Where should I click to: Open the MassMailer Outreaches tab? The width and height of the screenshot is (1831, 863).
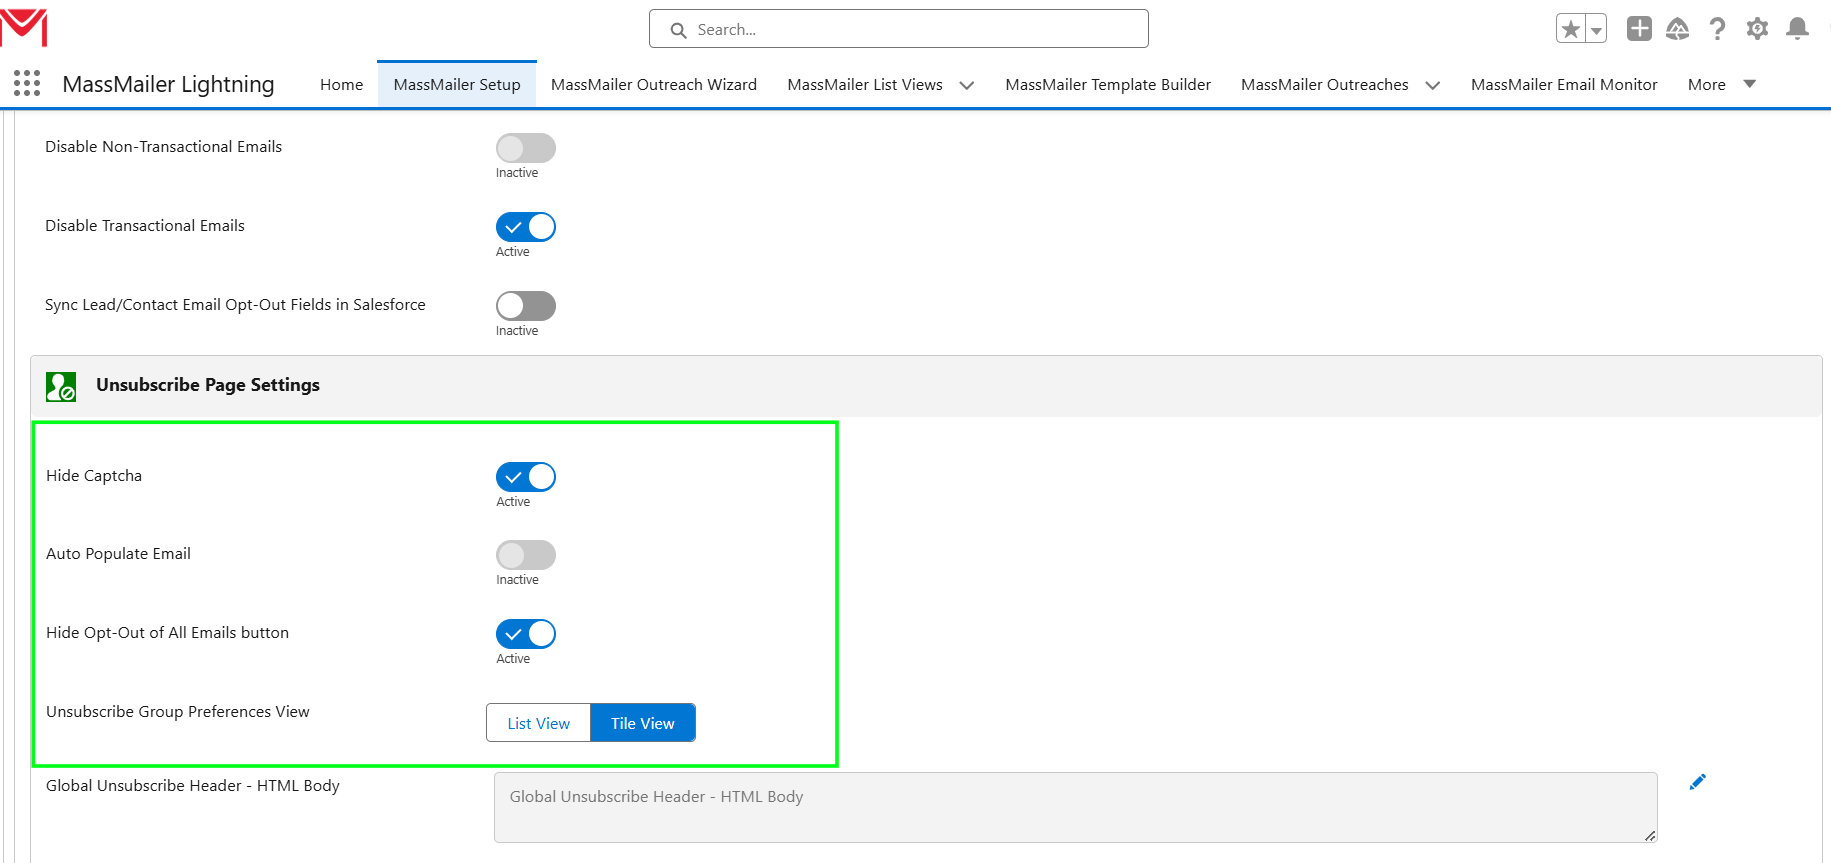tap(1325, 84)
